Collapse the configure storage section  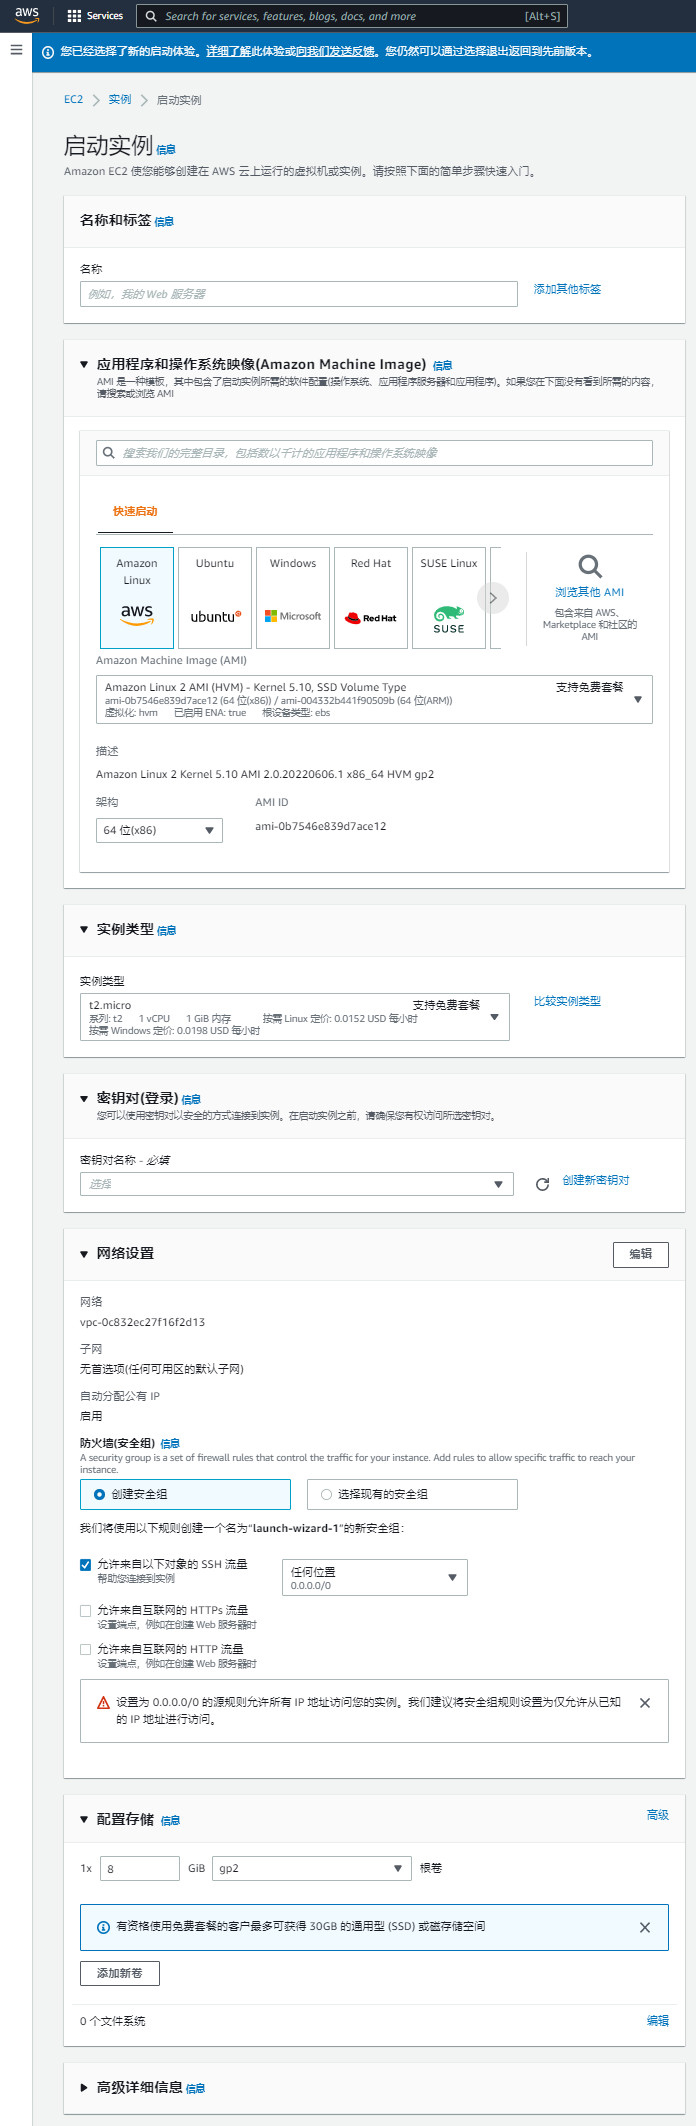pyautogui.click(x=84, y=1820)
